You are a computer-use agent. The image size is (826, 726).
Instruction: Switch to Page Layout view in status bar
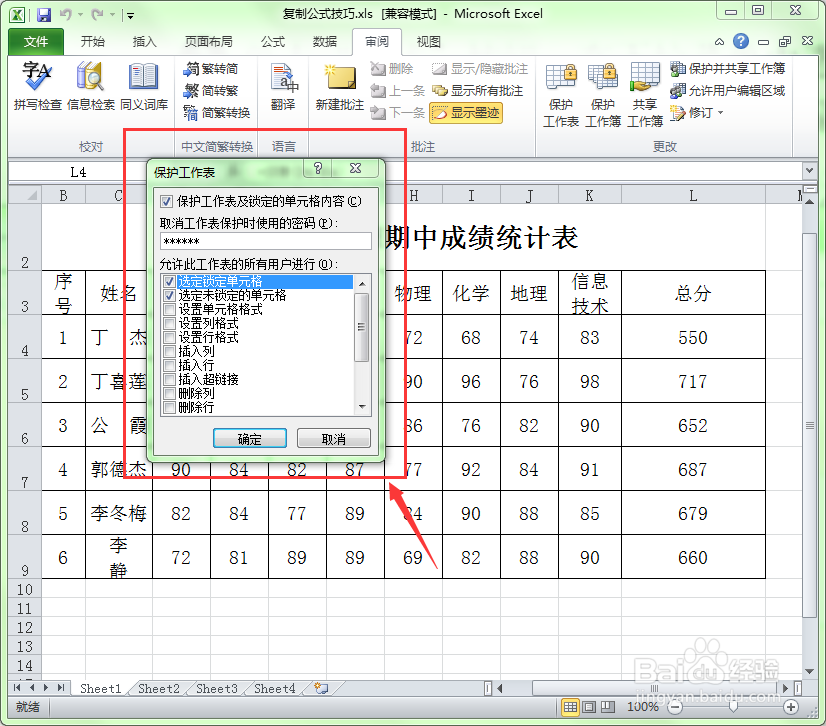click(589, 707)
